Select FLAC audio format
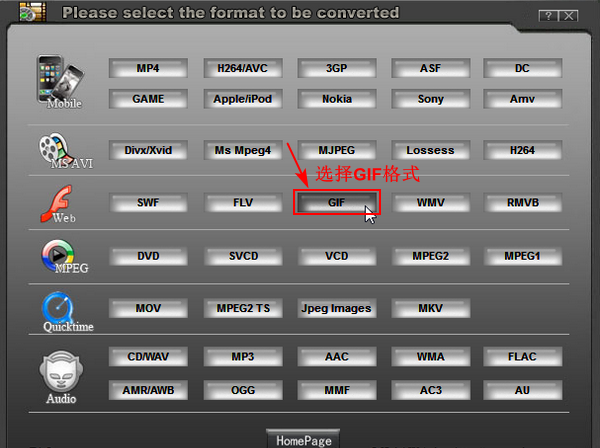Screen dimensions: 600x448 point(522,357)
